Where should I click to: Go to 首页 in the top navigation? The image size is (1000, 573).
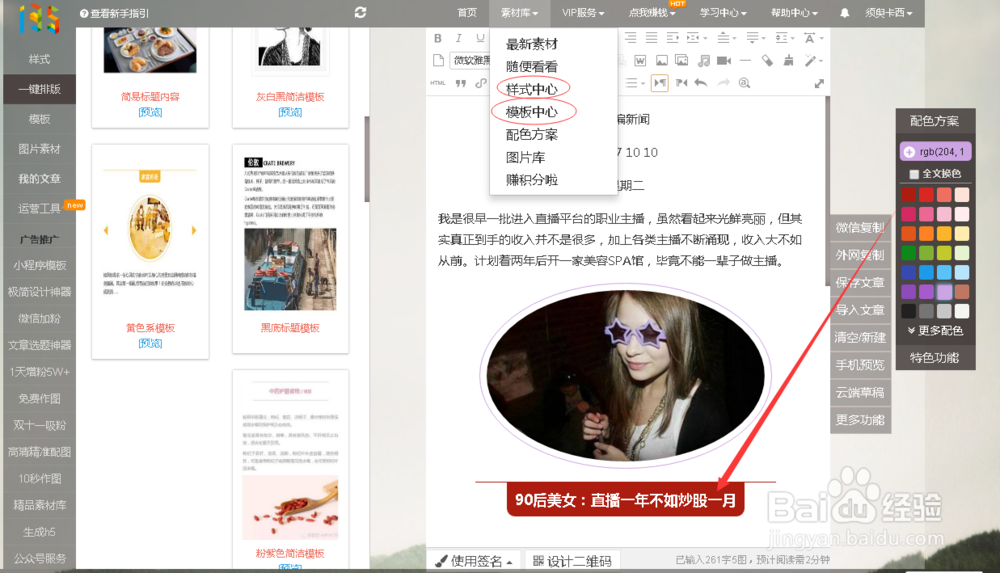(x=467, y=13)
